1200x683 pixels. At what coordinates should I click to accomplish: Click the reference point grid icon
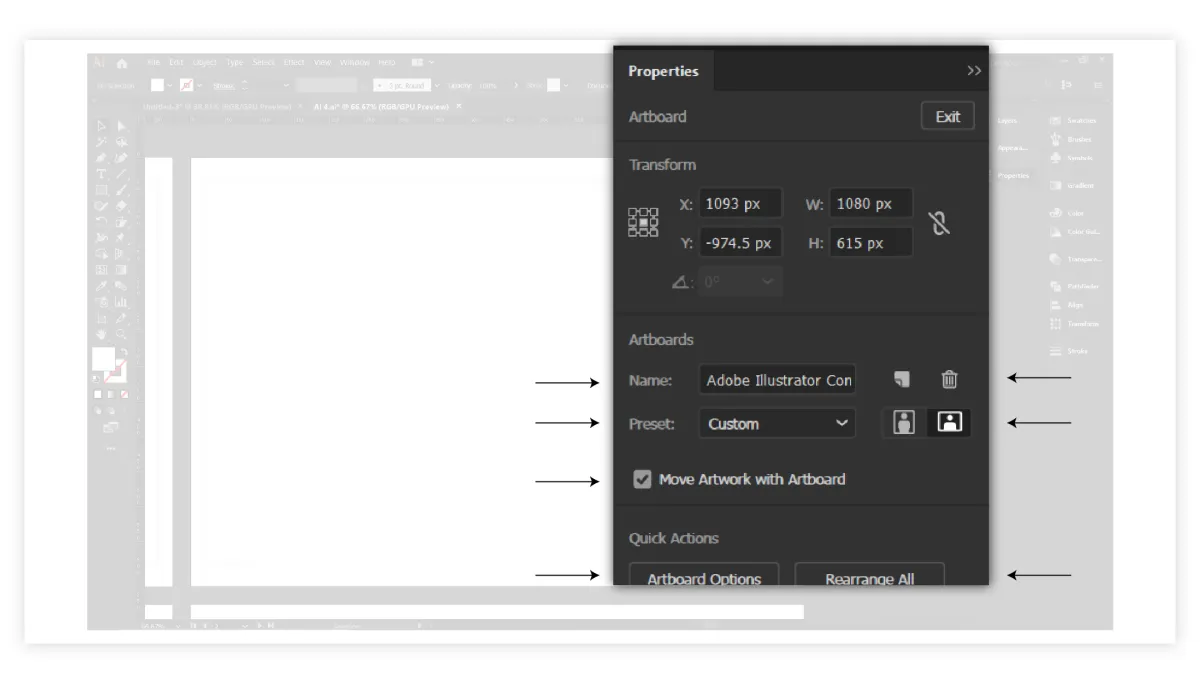click(x=643, y=222)
